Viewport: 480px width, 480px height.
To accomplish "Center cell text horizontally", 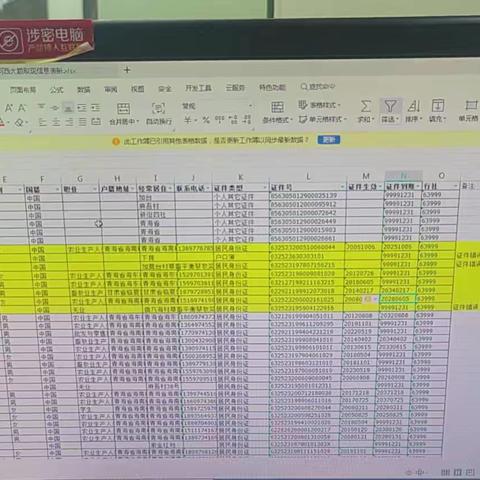I will pos(56,122).
